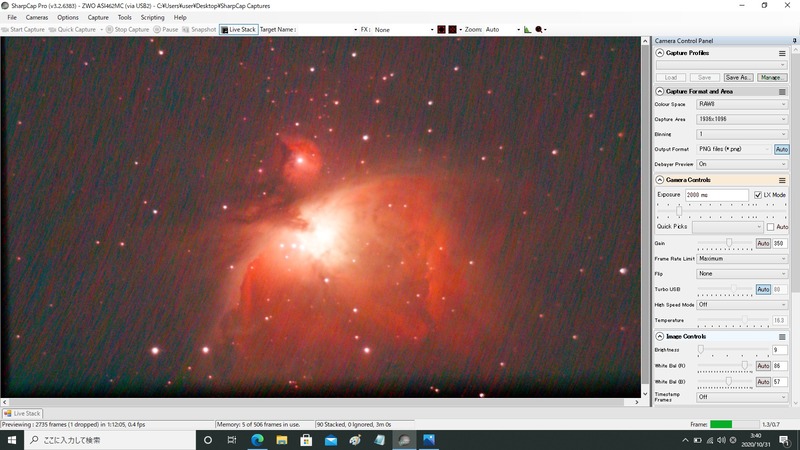Select the Live Stack bottom tab

click(22, 414)
